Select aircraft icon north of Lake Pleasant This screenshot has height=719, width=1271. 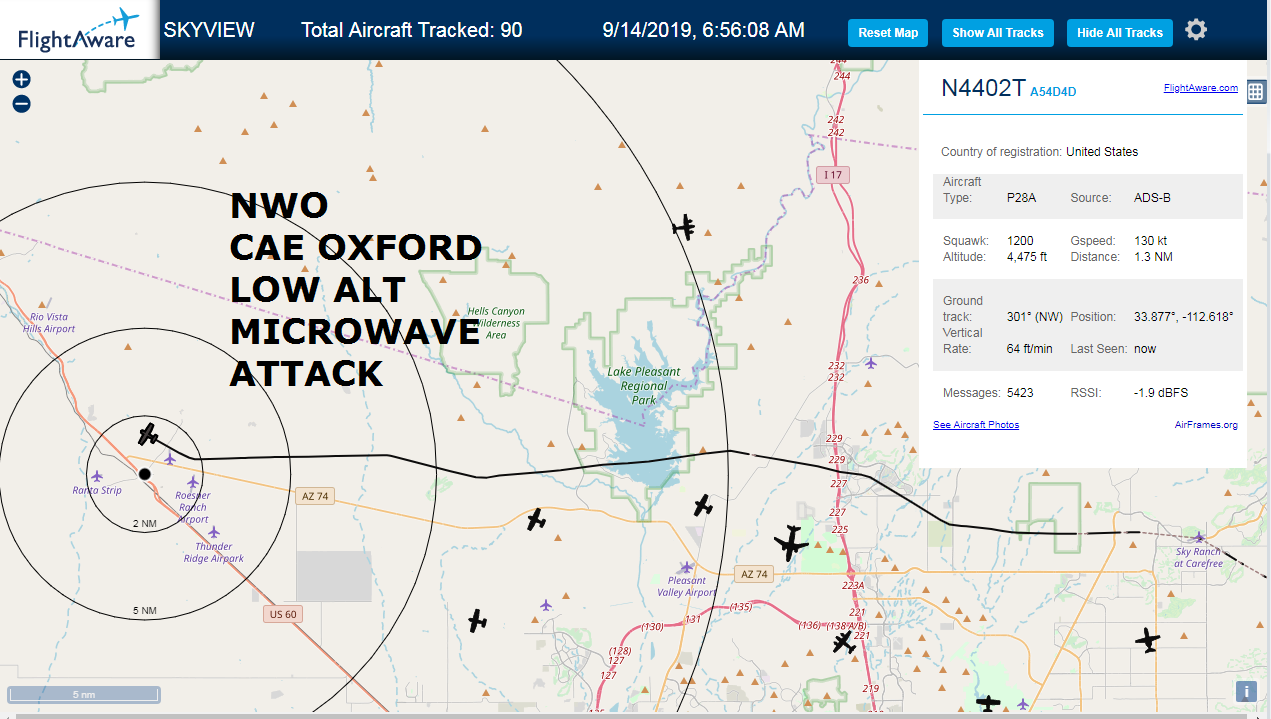685,227
